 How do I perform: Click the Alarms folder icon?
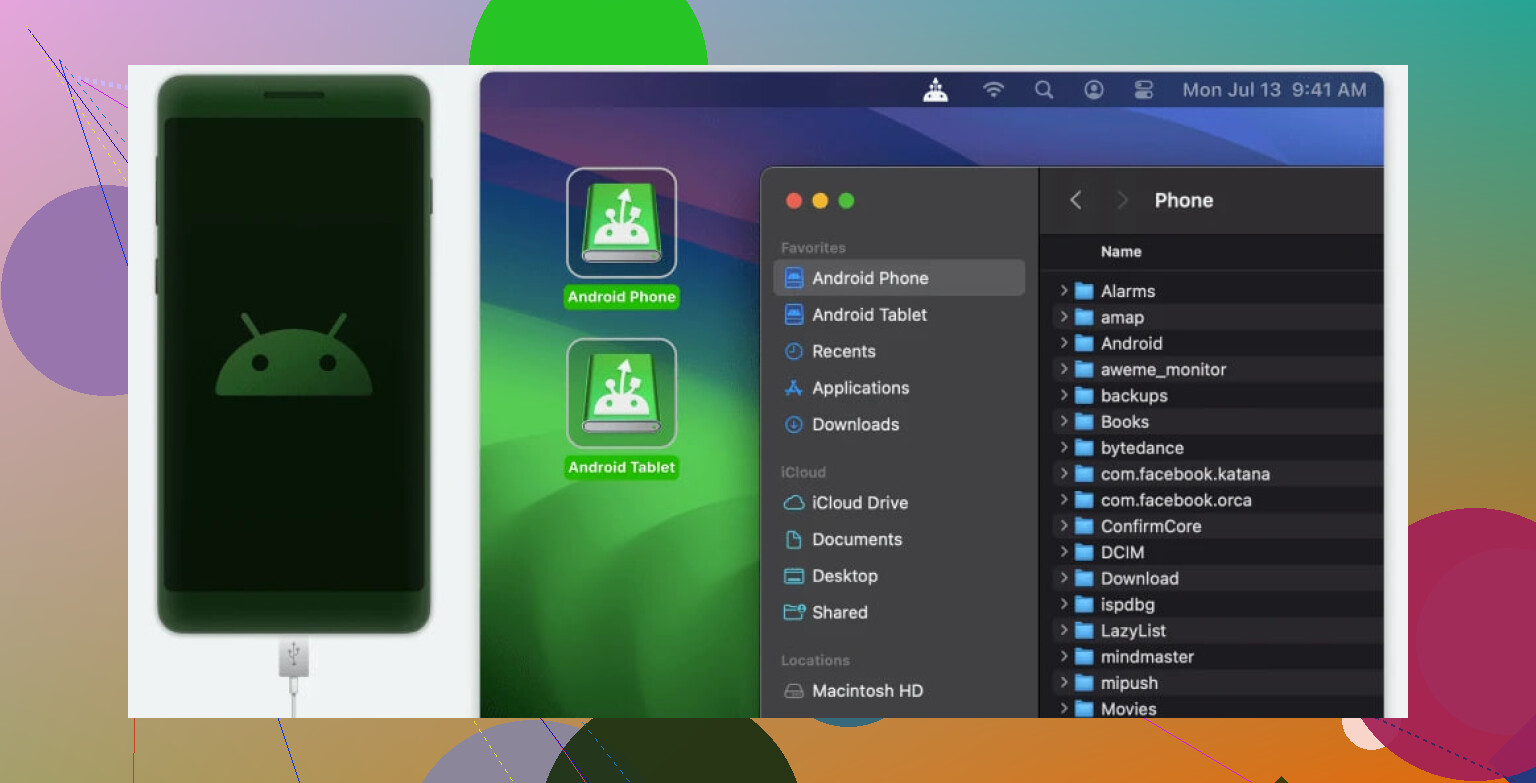pos(1084,291)
